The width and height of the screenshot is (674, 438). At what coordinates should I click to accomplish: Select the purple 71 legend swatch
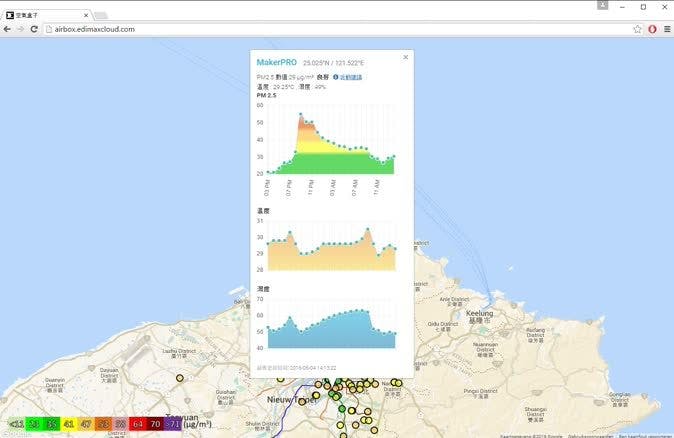173,424
